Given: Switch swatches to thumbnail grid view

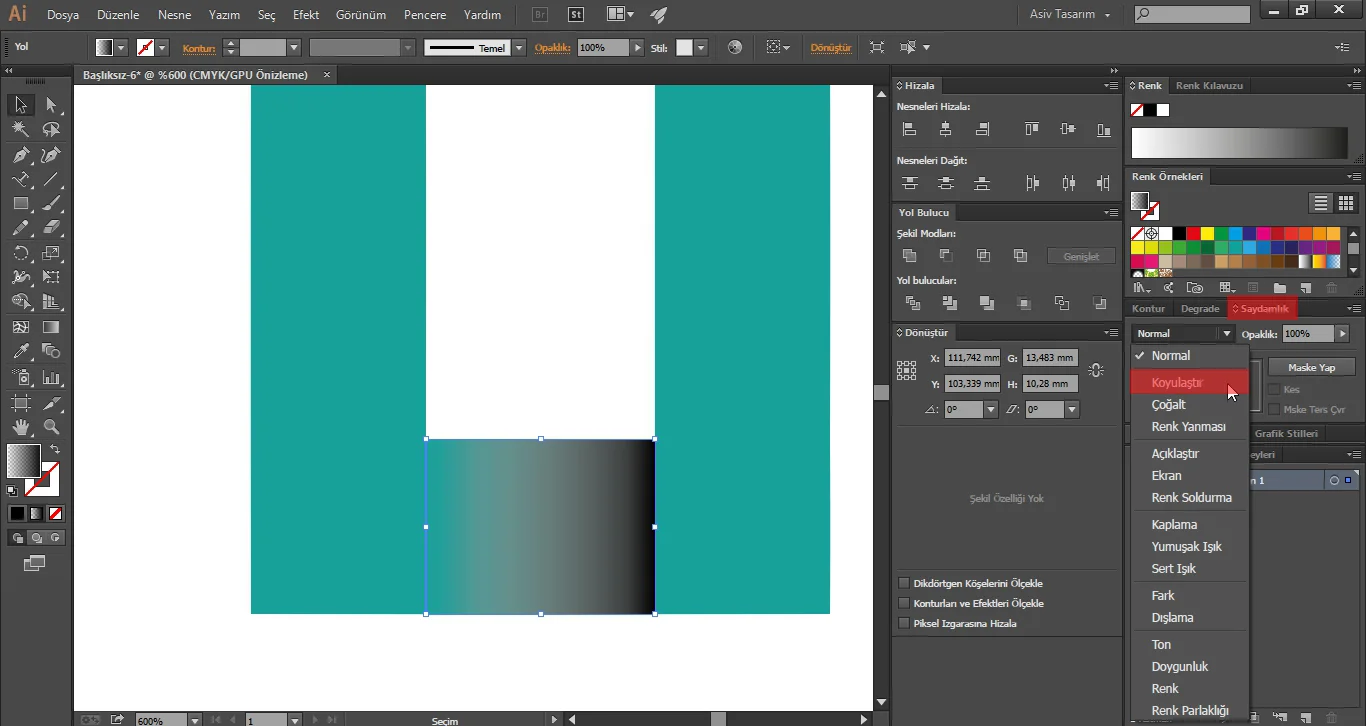Looking at the screenshot, I should [x=1346, y=203].
